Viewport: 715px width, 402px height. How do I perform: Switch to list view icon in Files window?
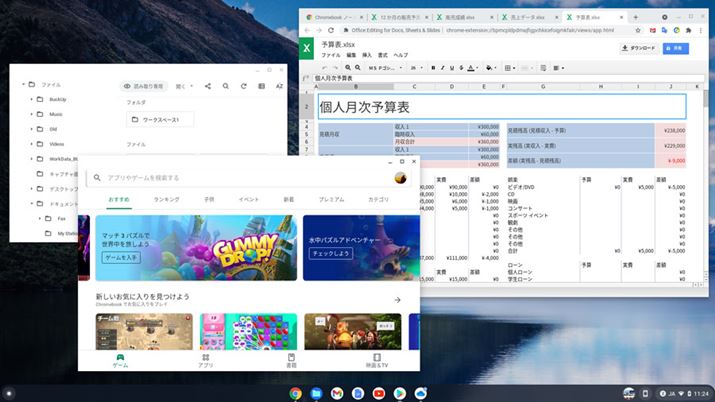point(261,86)
